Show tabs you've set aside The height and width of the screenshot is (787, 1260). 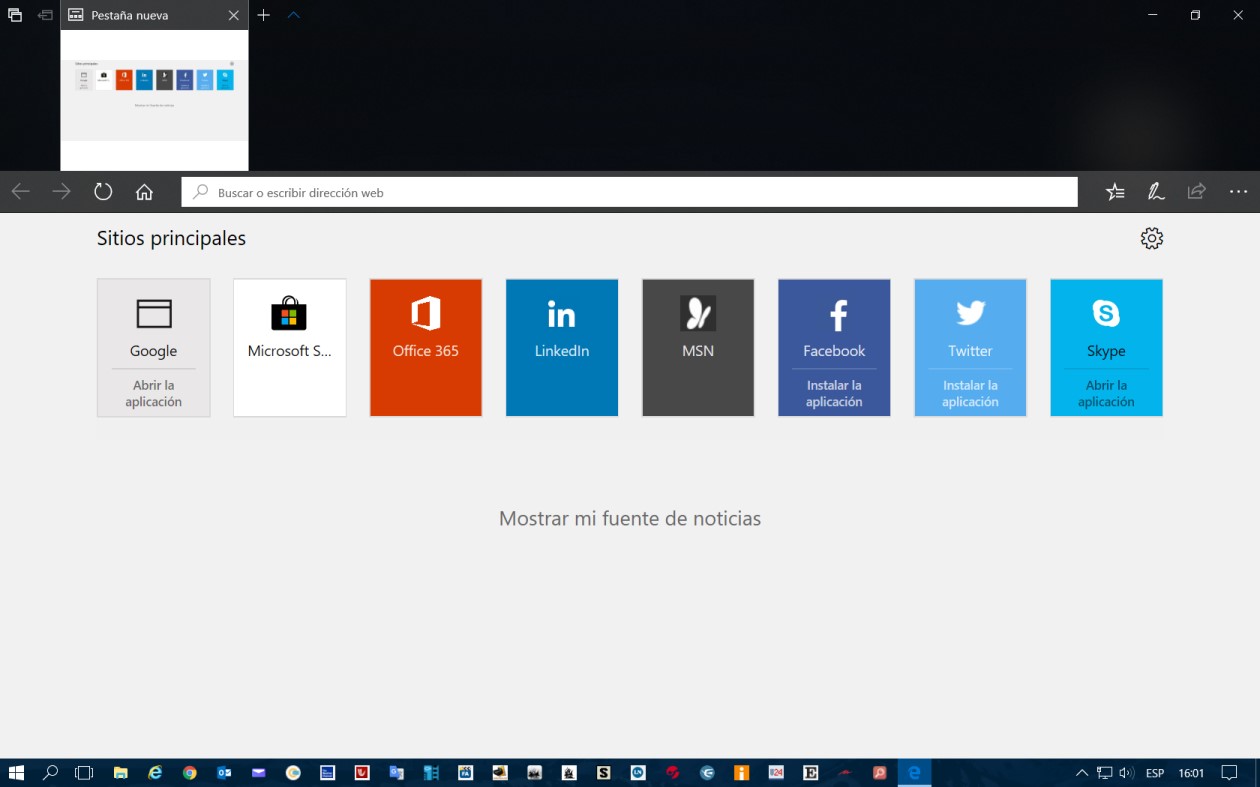(x=15, y=15)
